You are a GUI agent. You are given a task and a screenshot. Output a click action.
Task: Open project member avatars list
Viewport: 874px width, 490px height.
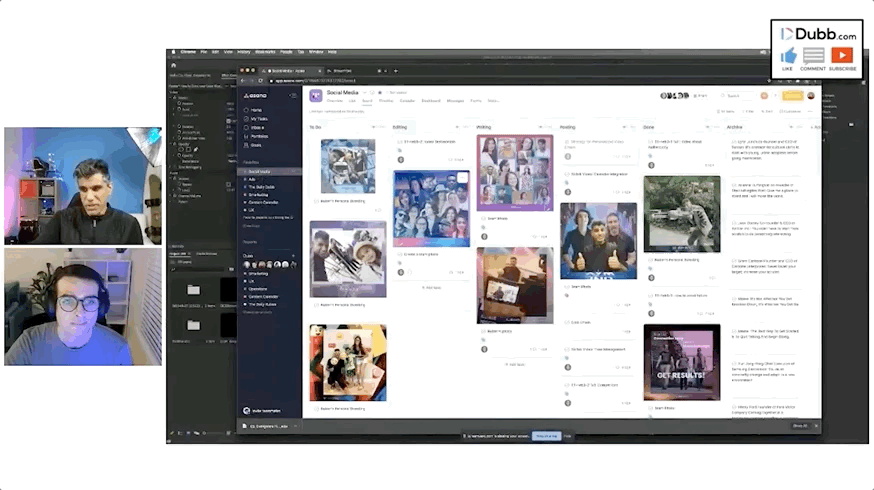[x=674, y=96]
